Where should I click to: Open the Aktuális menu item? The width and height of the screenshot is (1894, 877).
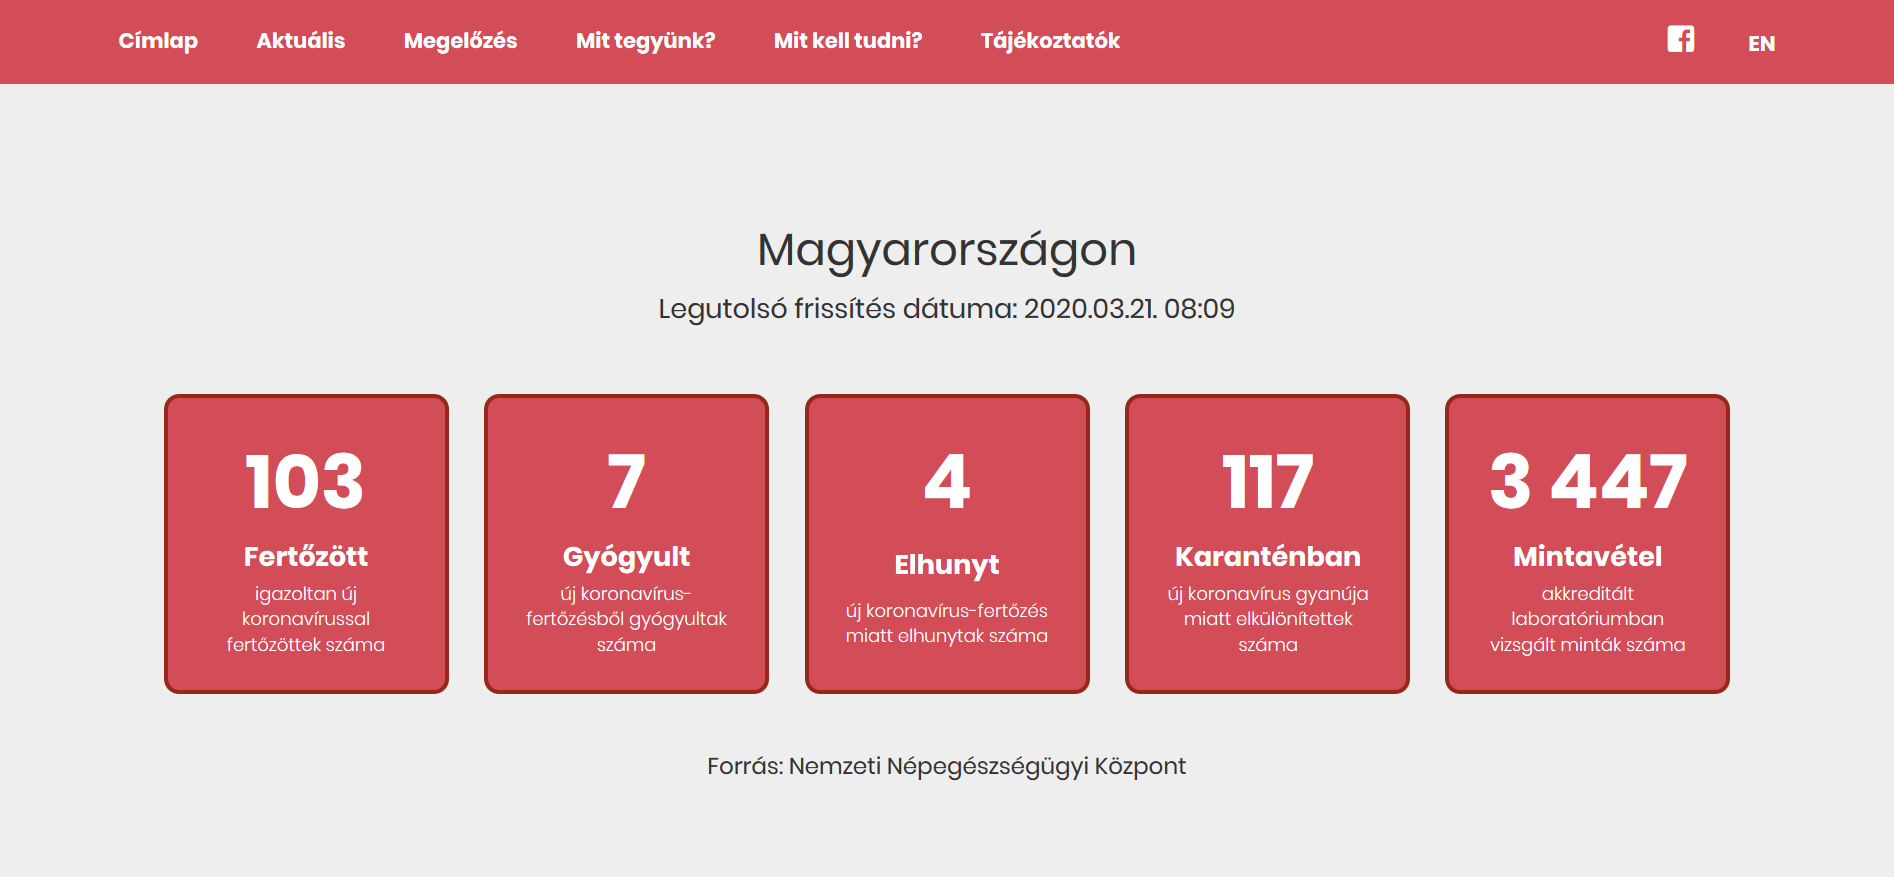(x=300, y=41)
